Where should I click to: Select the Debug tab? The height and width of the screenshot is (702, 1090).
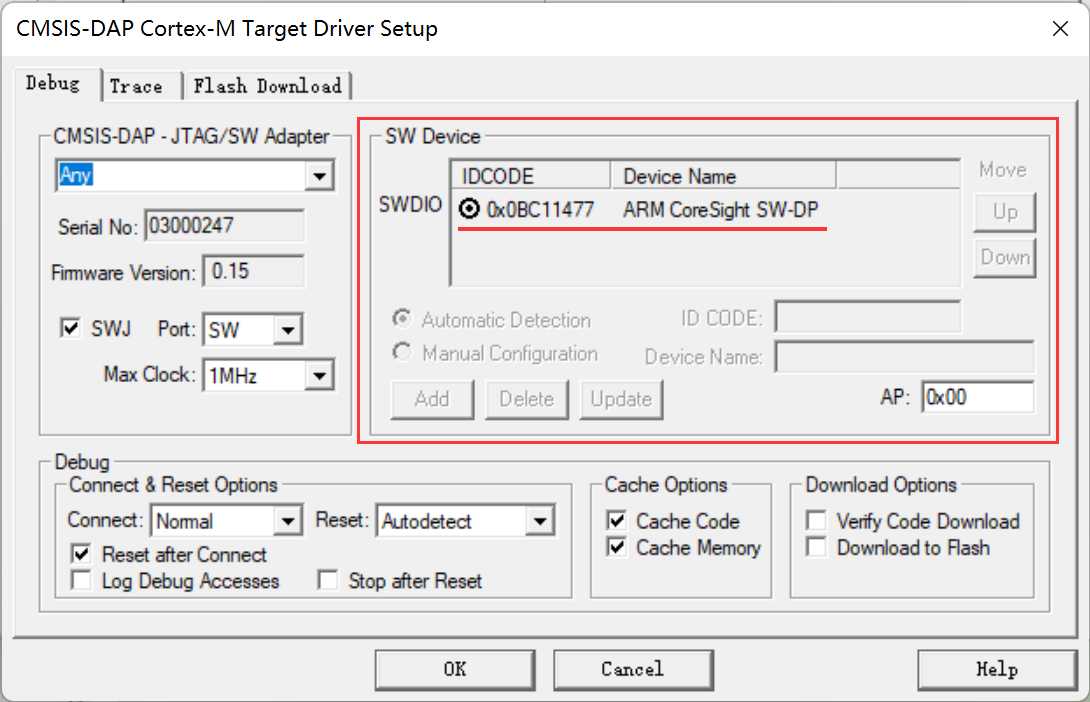(x=53, y=84)
